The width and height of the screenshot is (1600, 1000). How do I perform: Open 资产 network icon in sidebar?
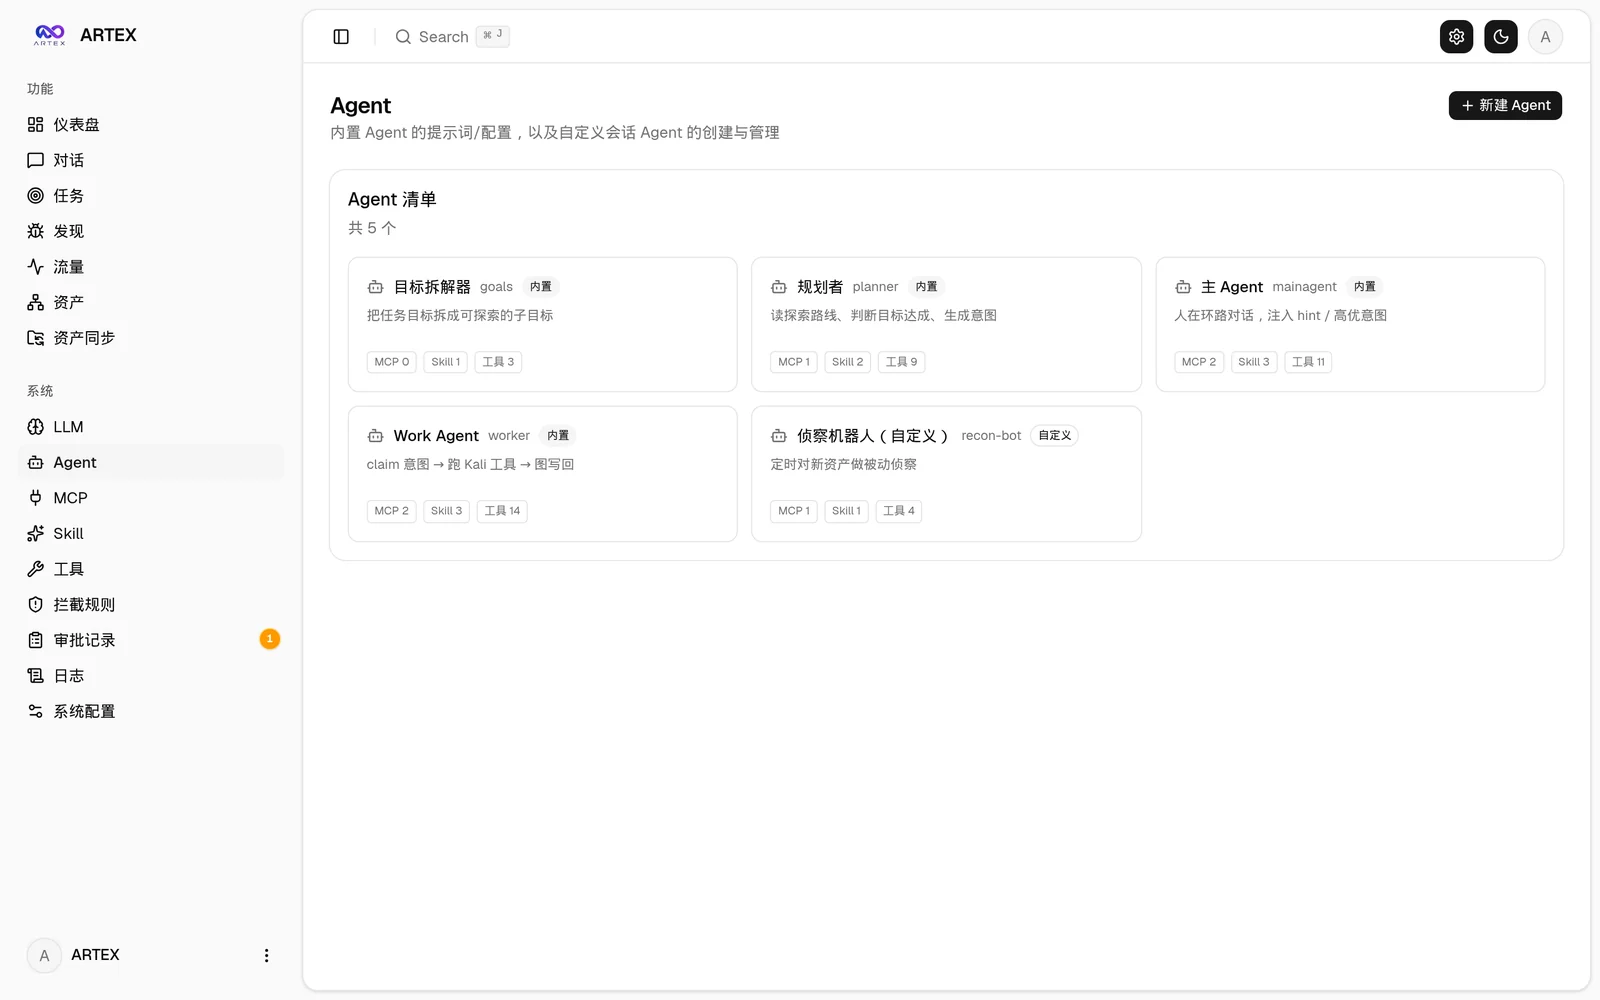coord(36,302)
